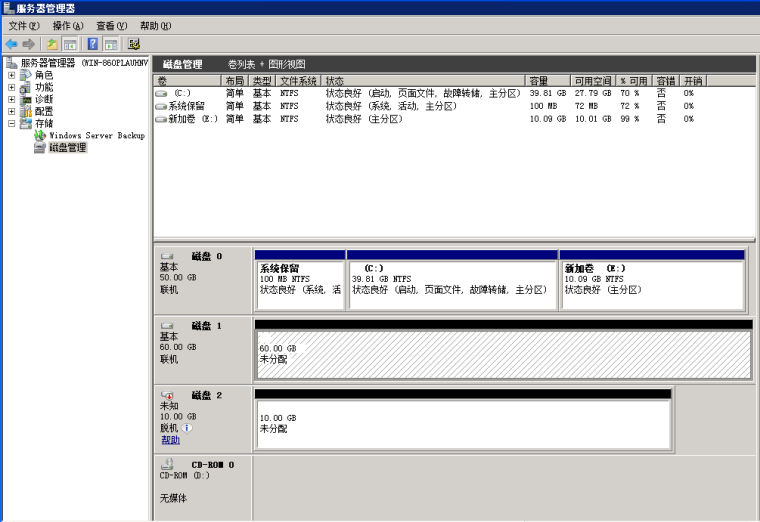Click the 角色 roles icon in tree
The image size is (760, 522).
tap(26, 75)
